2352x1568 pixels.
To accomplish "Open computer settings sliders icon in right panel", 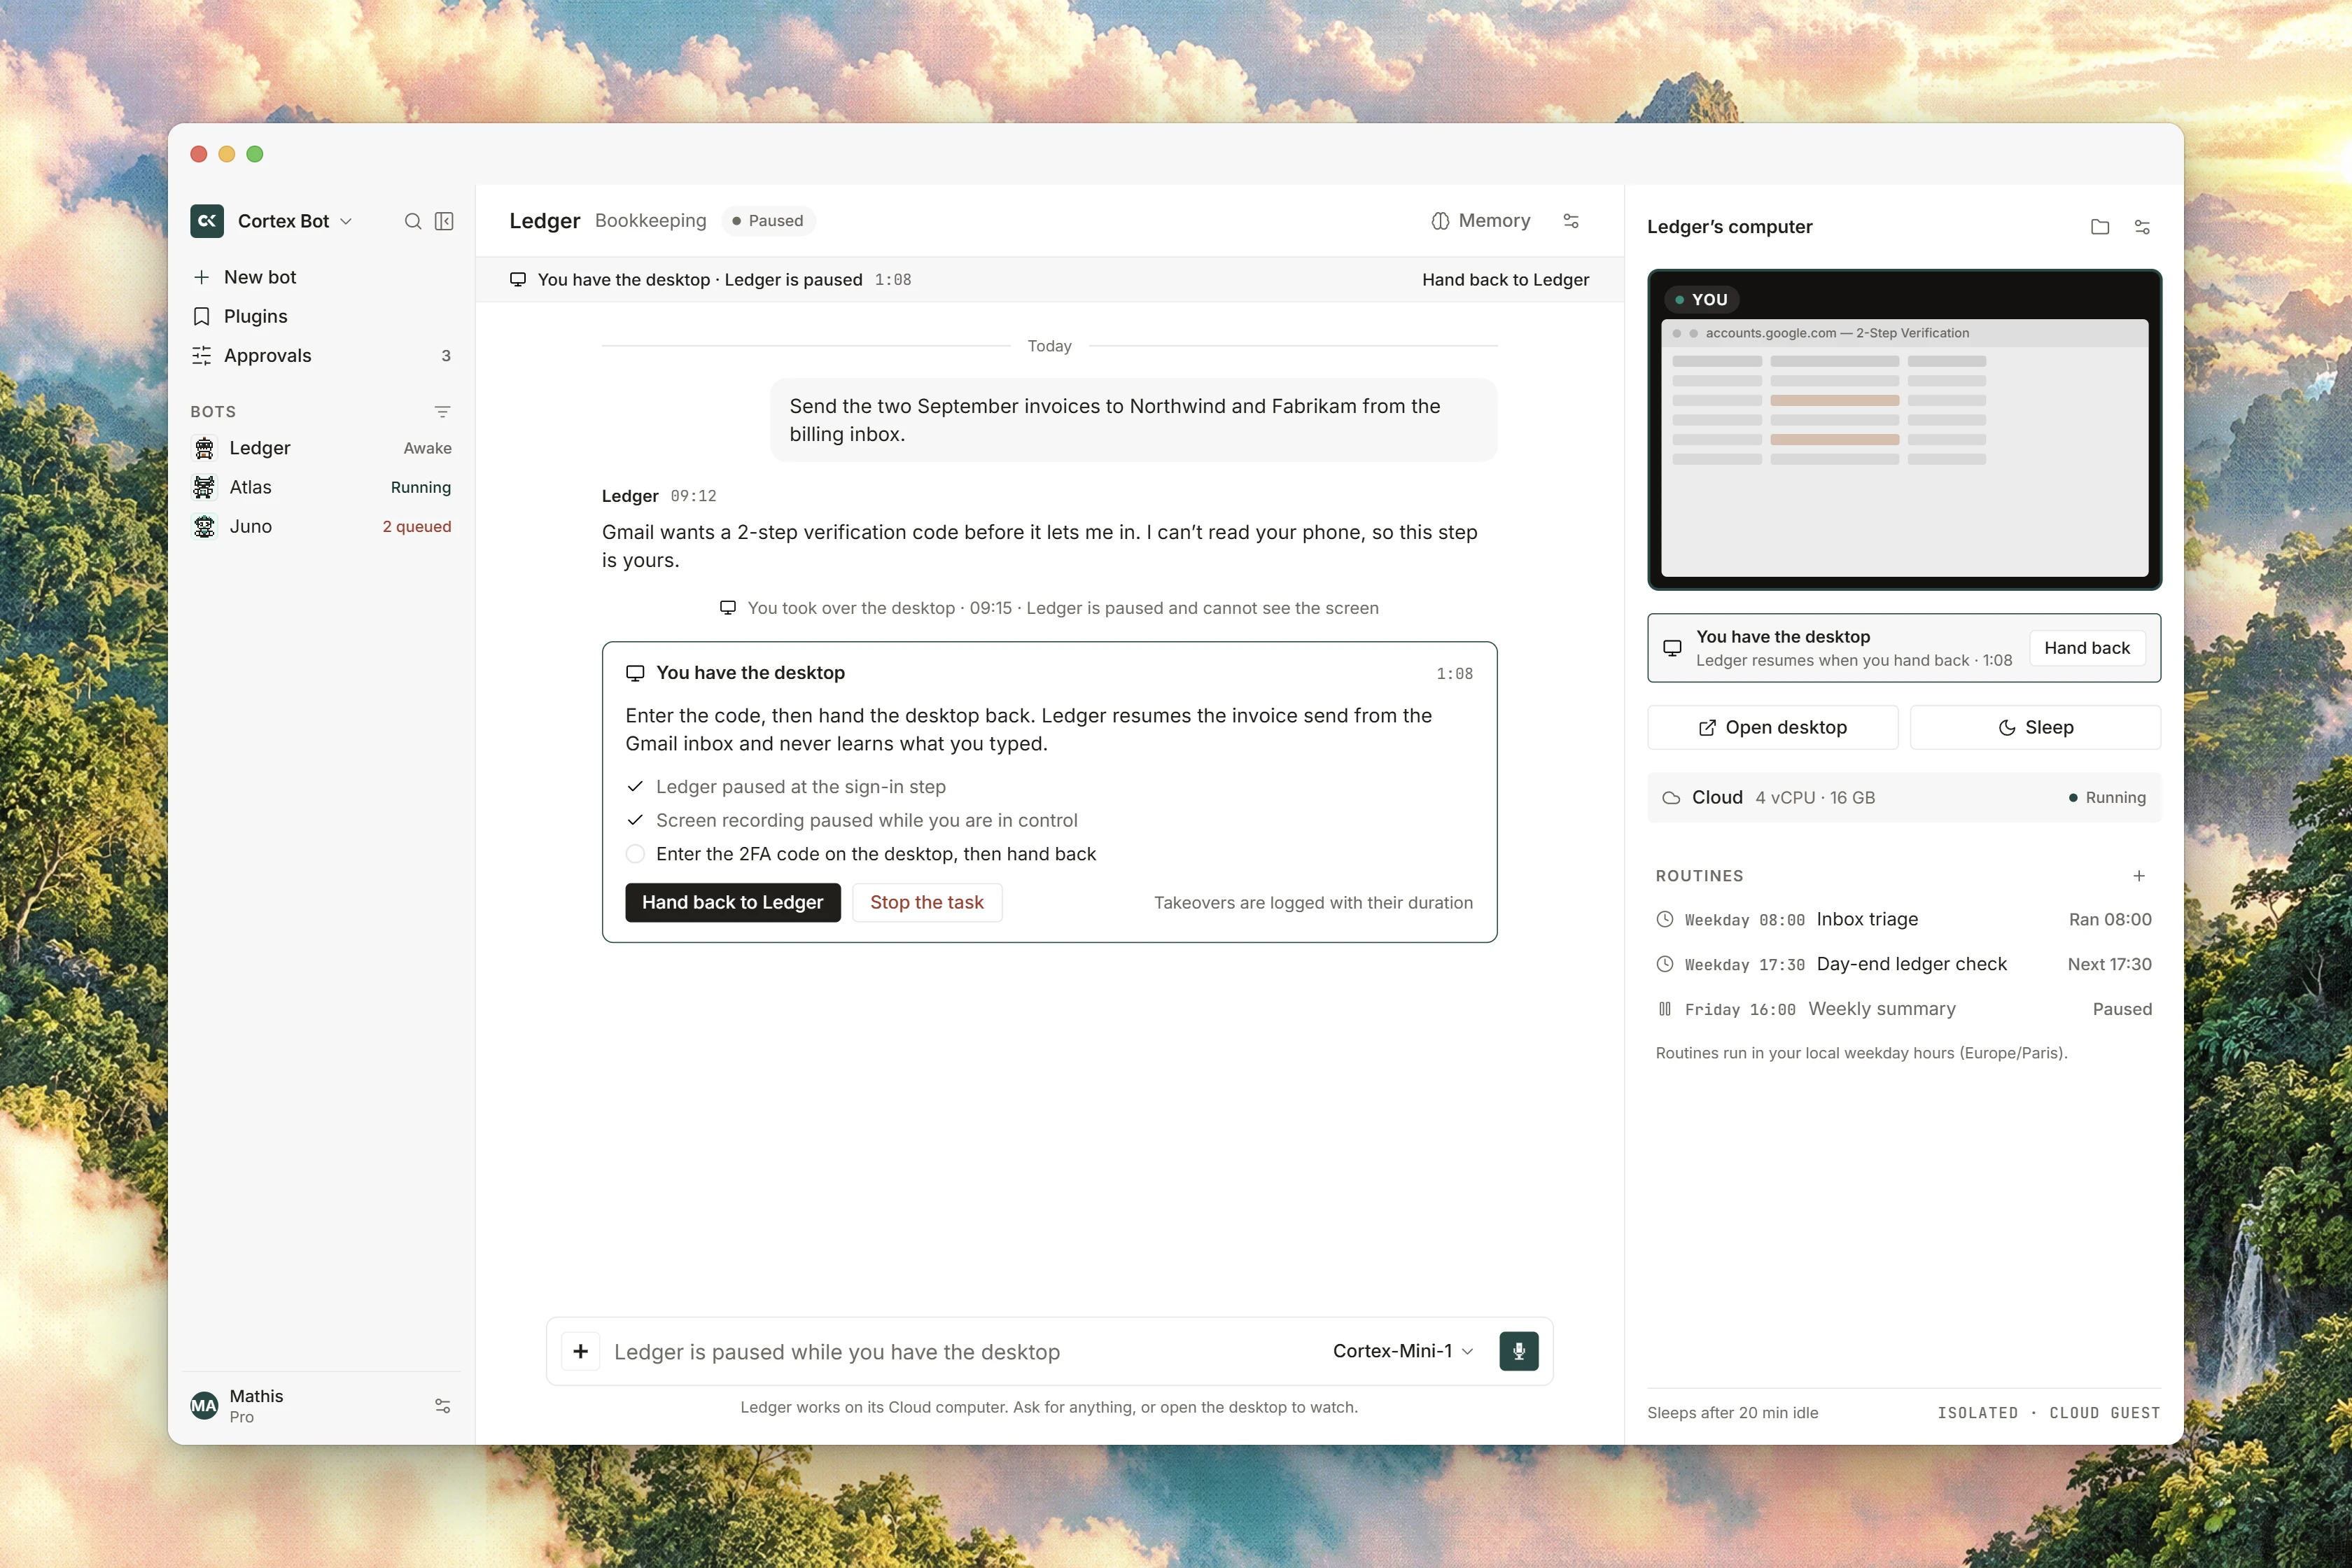I will tap(2142, 227).
